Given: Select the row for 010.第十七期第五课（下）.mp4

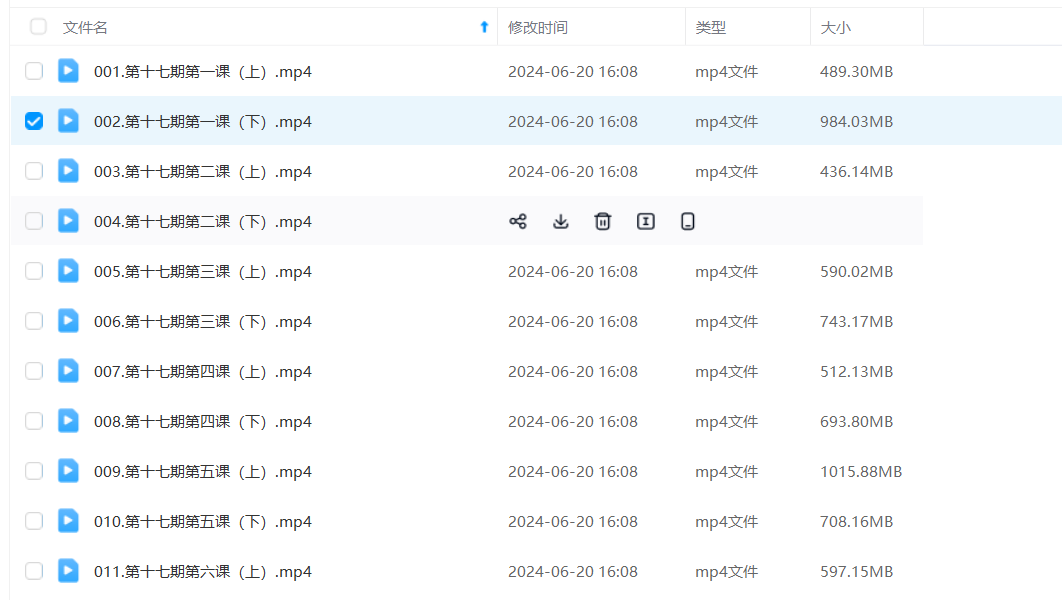Looking at the screenshot, I should pyautogui.click(x=34, y=521).
